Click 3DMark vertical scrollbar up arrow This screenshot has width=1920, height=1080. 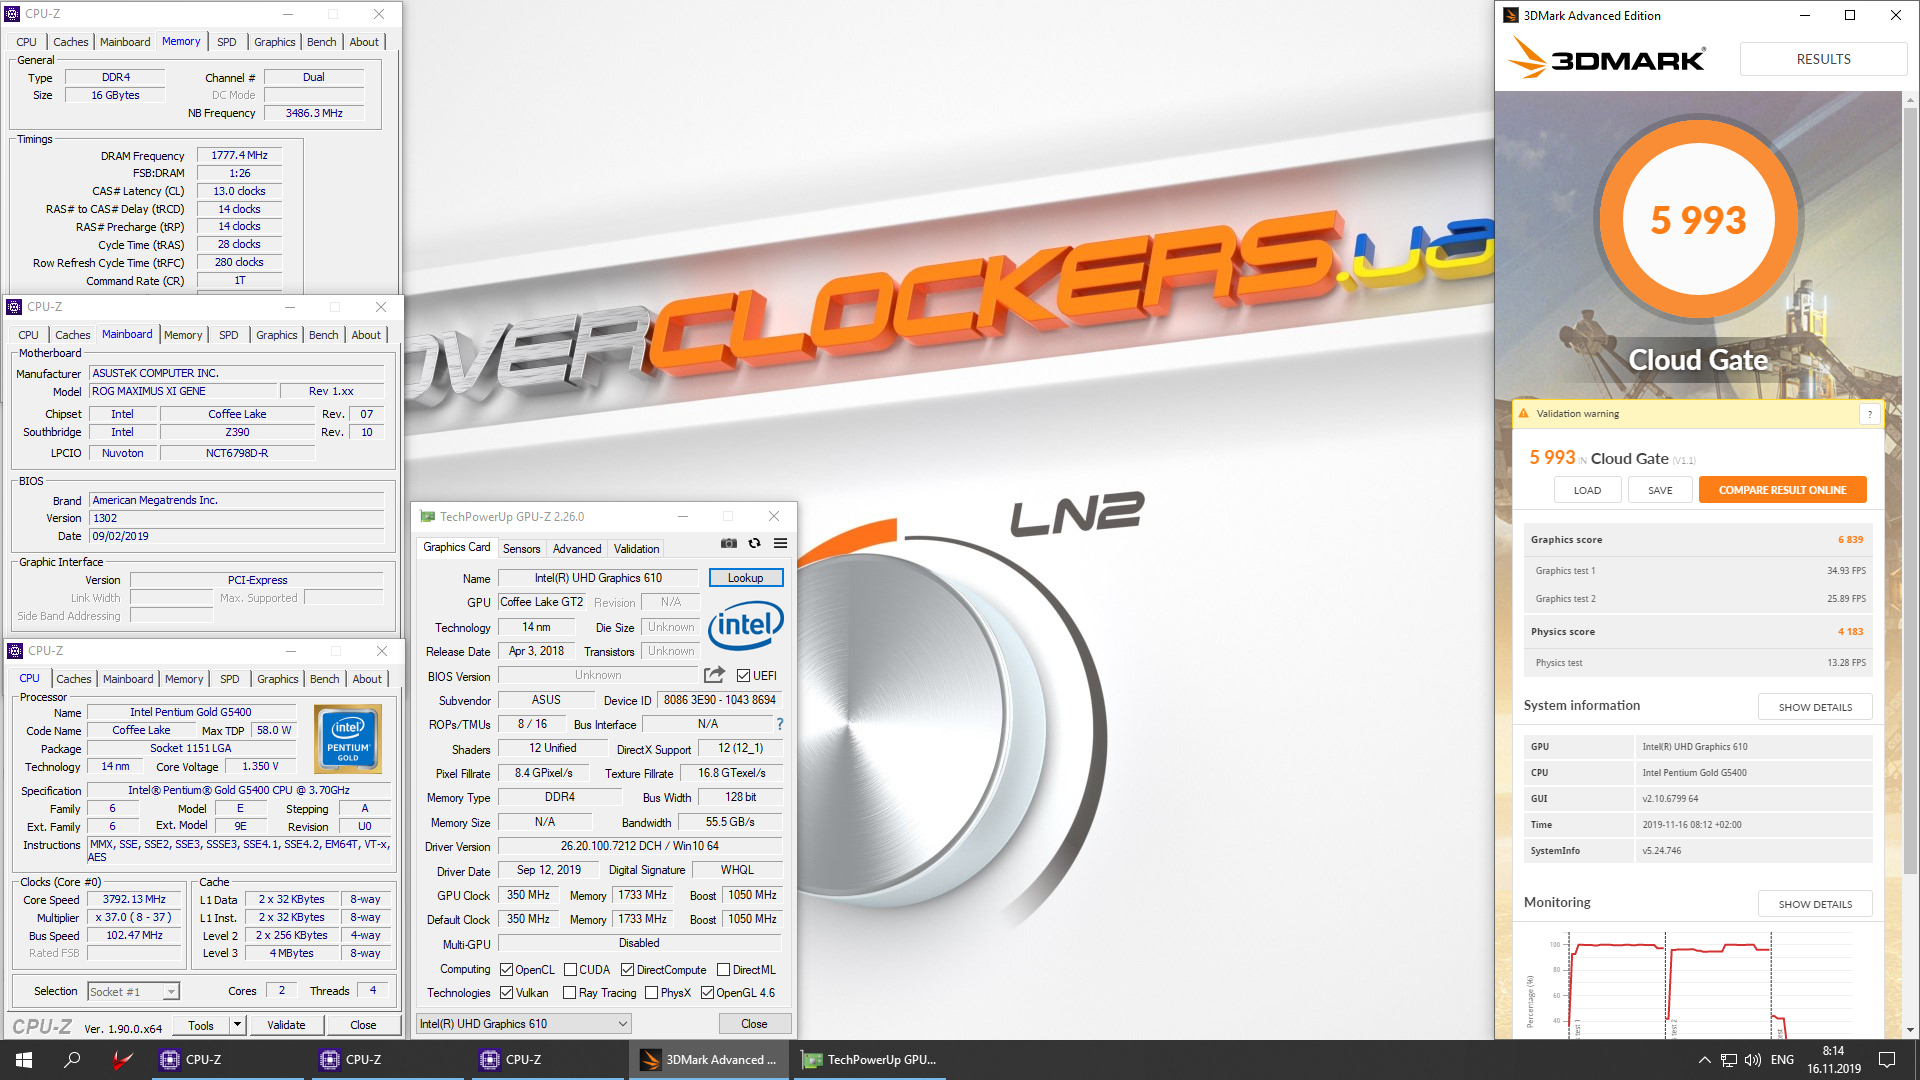[x=1910, y=101]
